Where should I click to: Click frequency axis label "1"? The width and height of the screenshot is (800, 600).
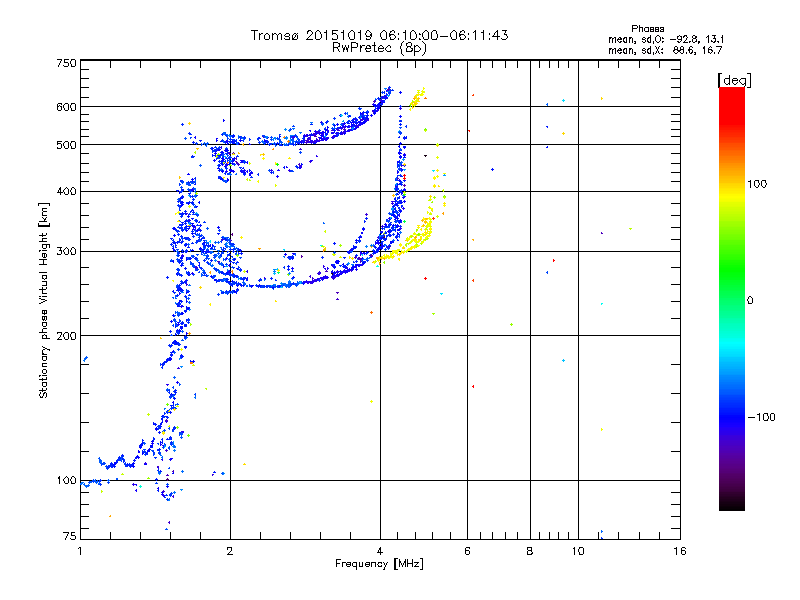pos(80,551)
